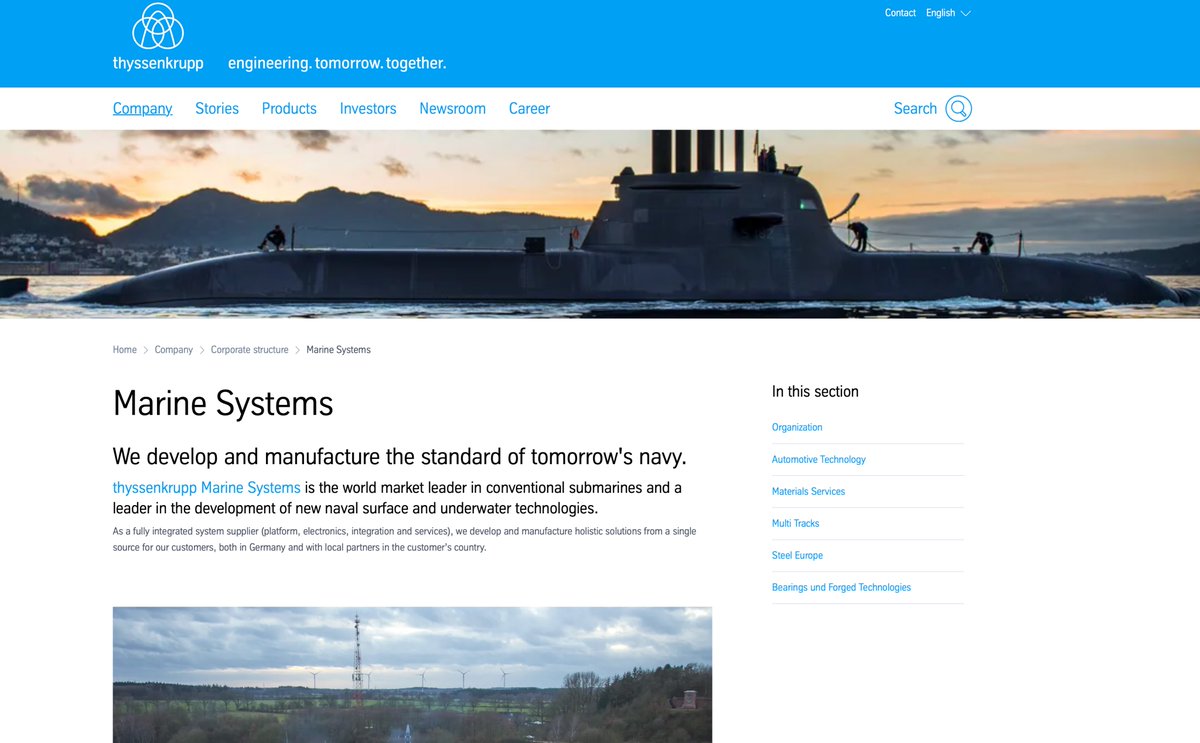Expand the English language dropdown
This screenshot has width=1200, height=743.
948,13
